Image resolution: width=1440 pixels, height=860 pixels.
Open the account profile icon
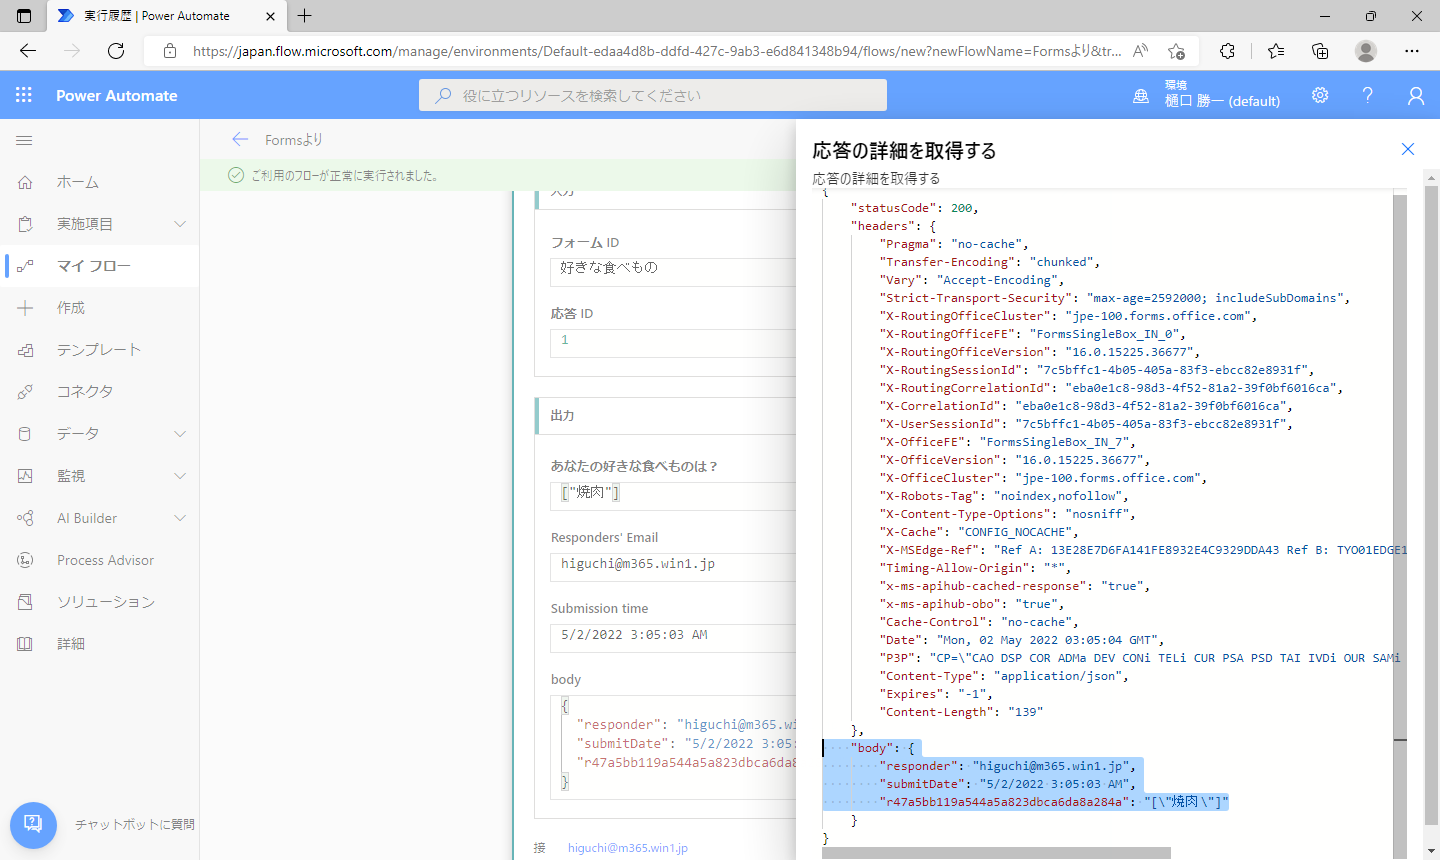[x=1415, y=95]
